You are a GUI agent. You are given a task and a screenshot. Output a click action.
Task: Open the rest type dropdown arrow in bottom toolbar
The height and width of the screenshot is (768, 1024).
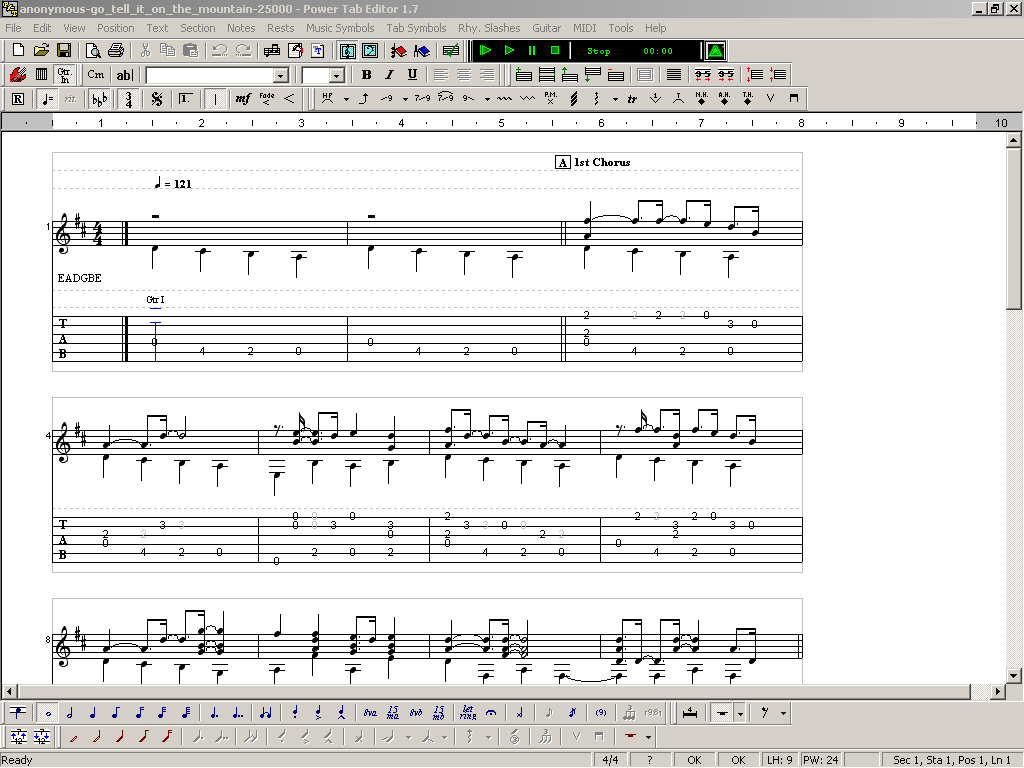(740, 713)
